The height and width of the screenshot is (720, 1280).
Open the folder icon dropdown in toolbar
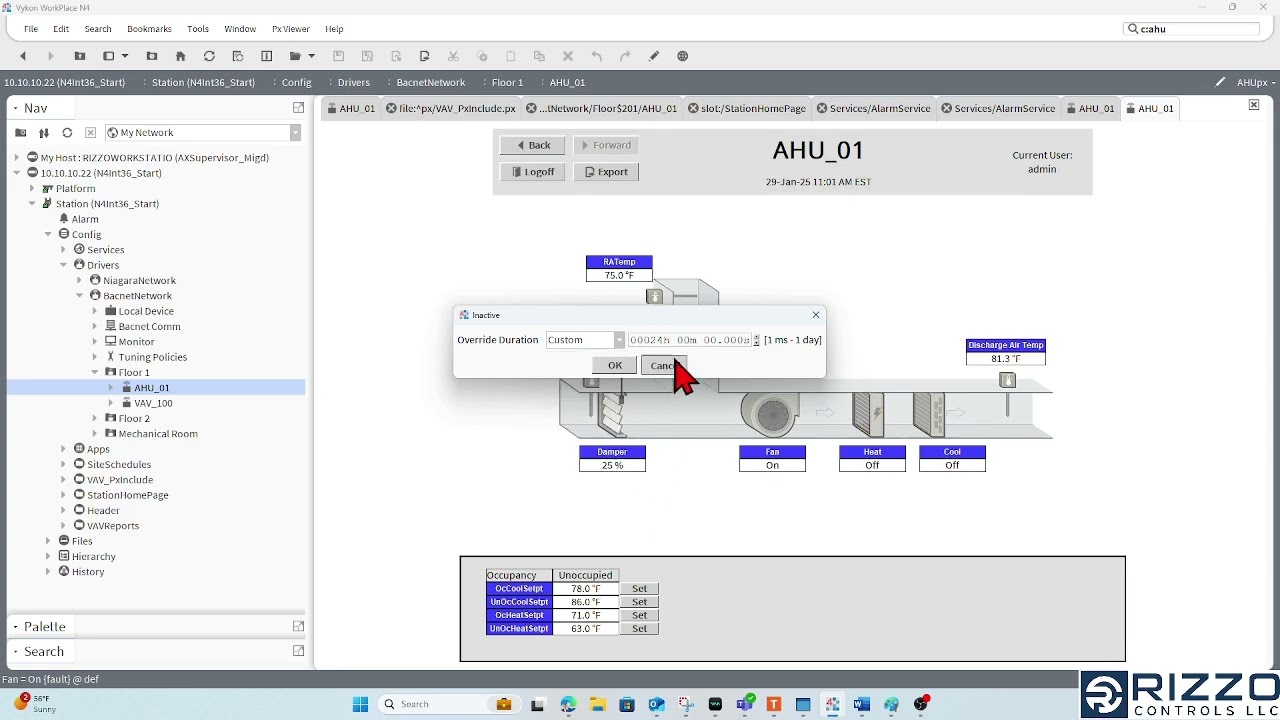coord(311,56)
